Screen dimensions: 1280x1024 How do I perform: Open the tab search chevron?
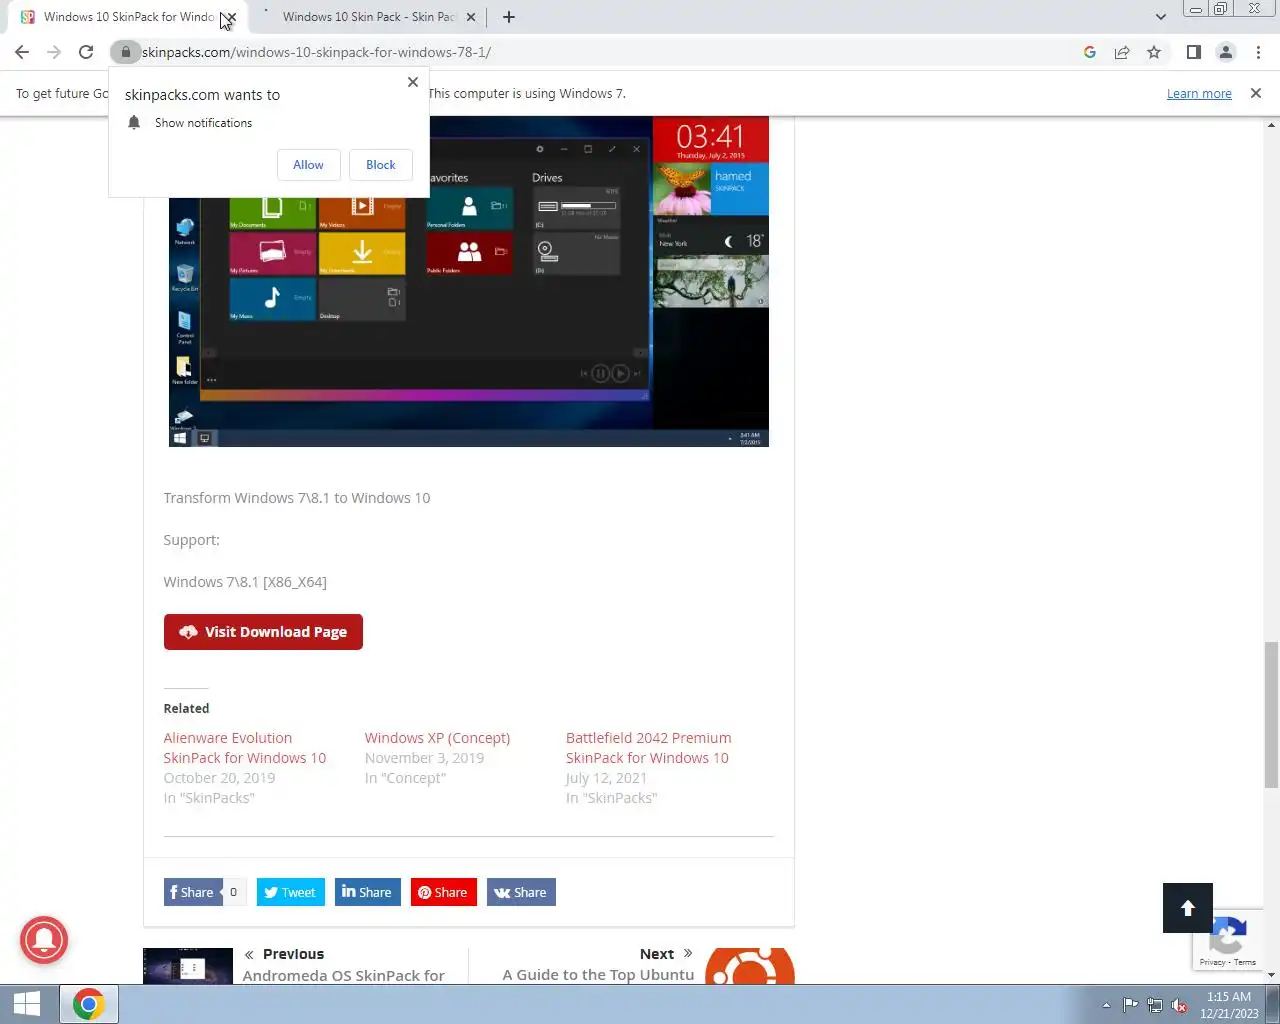point(1160,17)
